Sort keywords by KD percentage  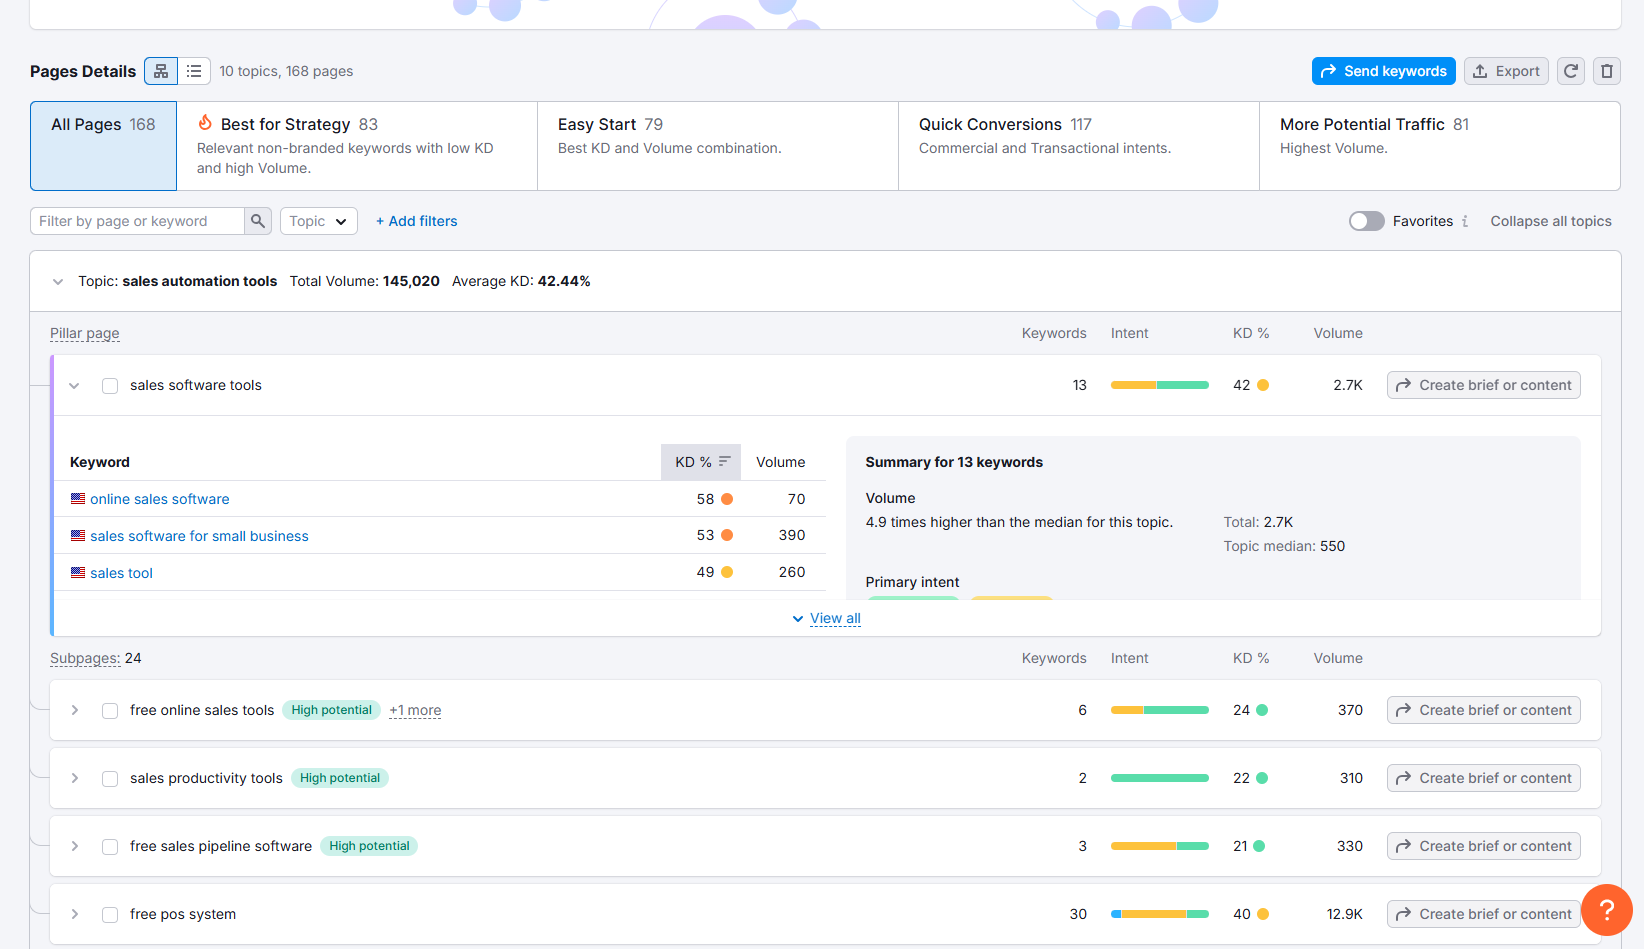pyautogui.click(x=700, y=461)
